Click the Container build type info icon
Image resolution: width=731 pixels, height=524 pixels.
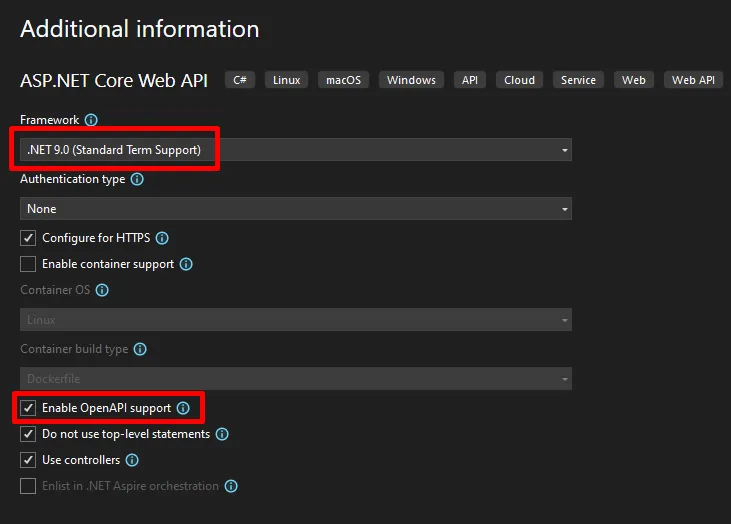pyautogui.click(x=140, y=349)
